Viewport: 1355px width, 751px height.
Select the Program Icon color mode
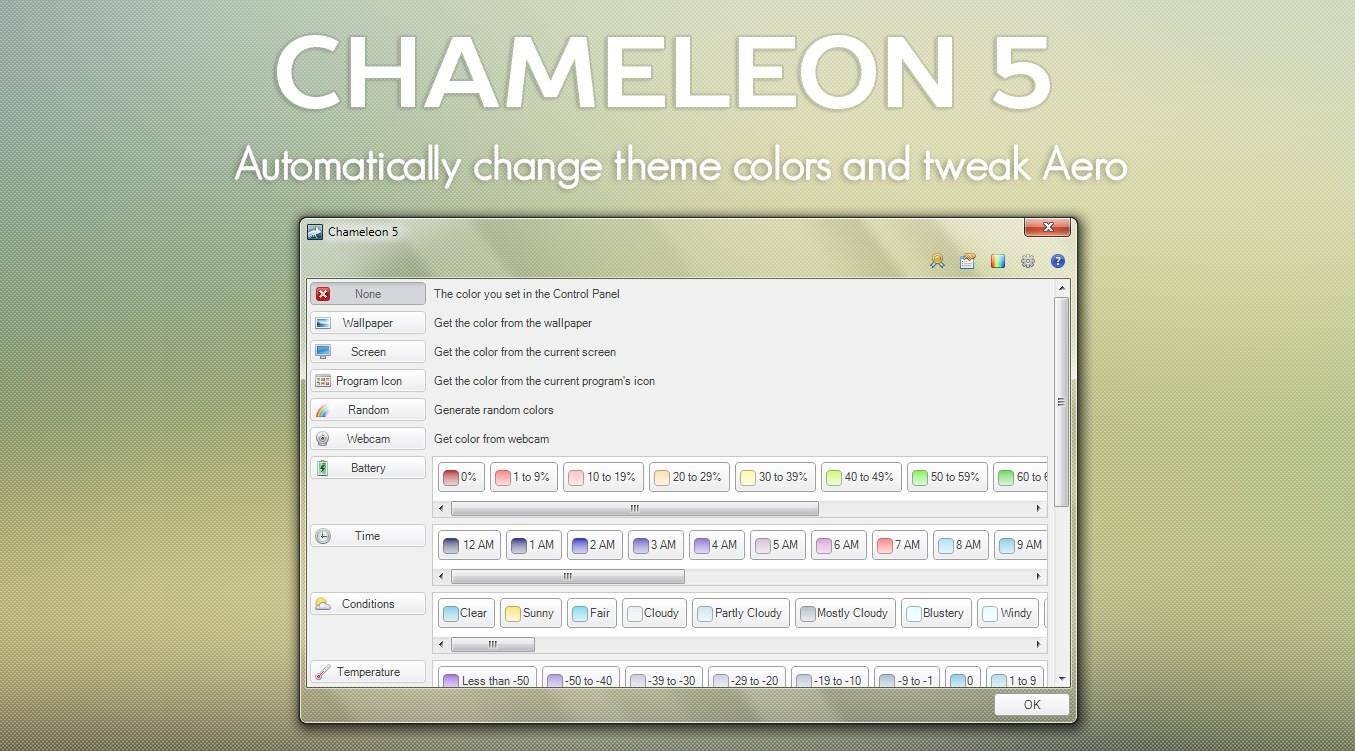[x=368, y=381]
